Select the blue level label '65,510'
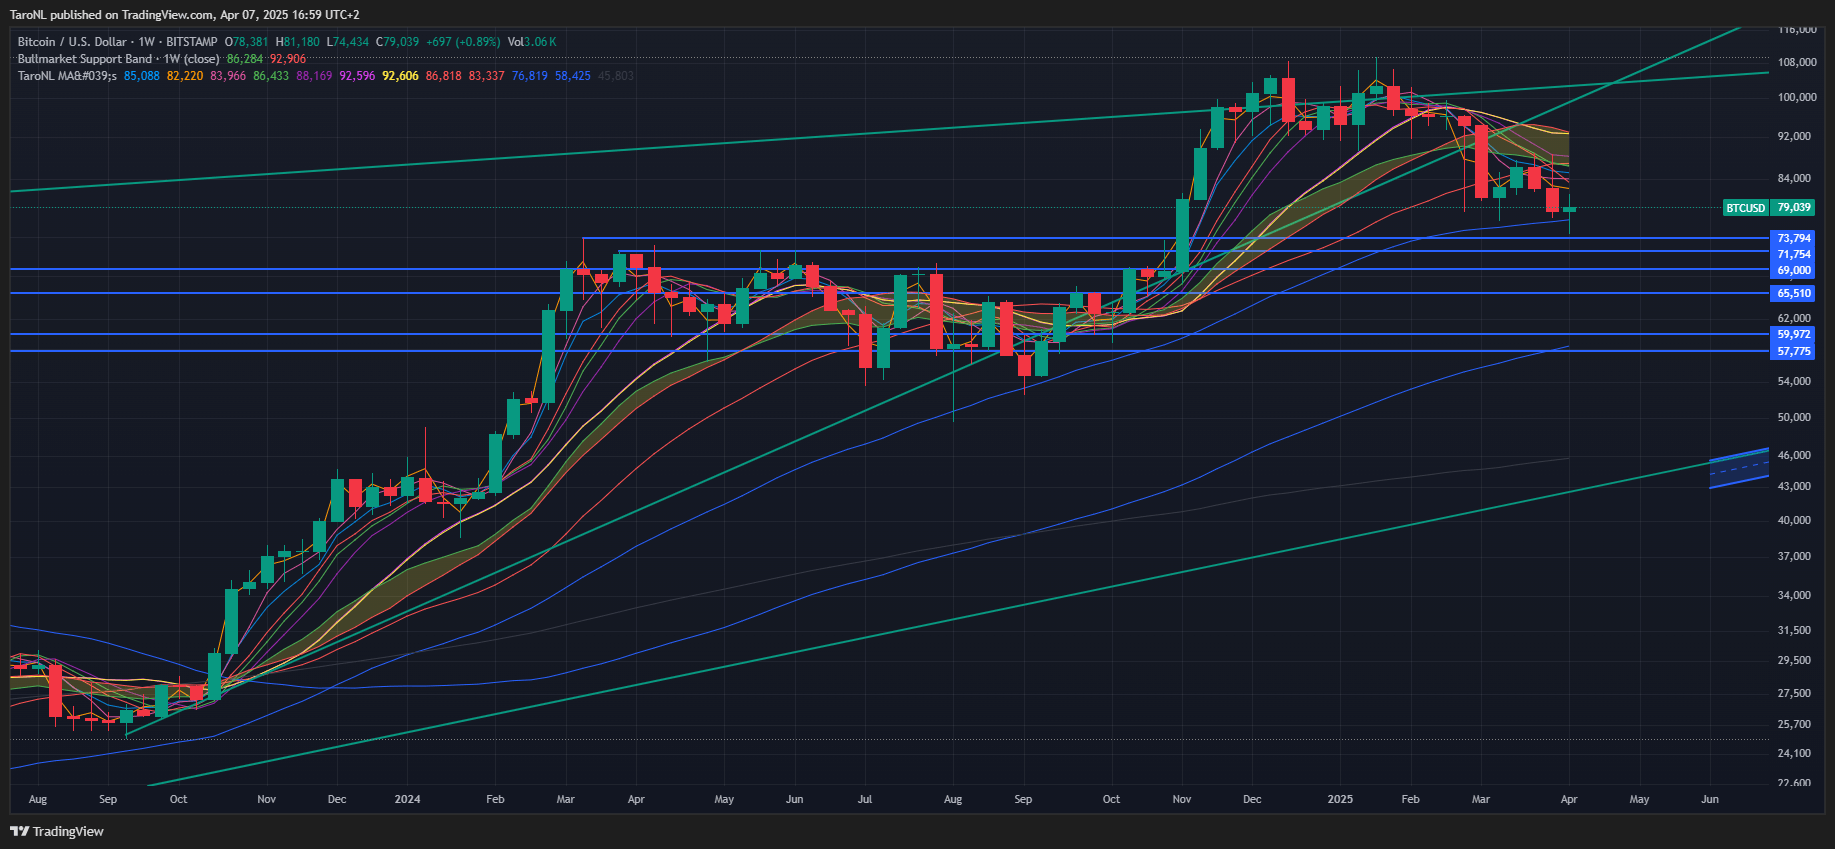The height and width of the screenshot is (849, 1835). point(1793,293)
